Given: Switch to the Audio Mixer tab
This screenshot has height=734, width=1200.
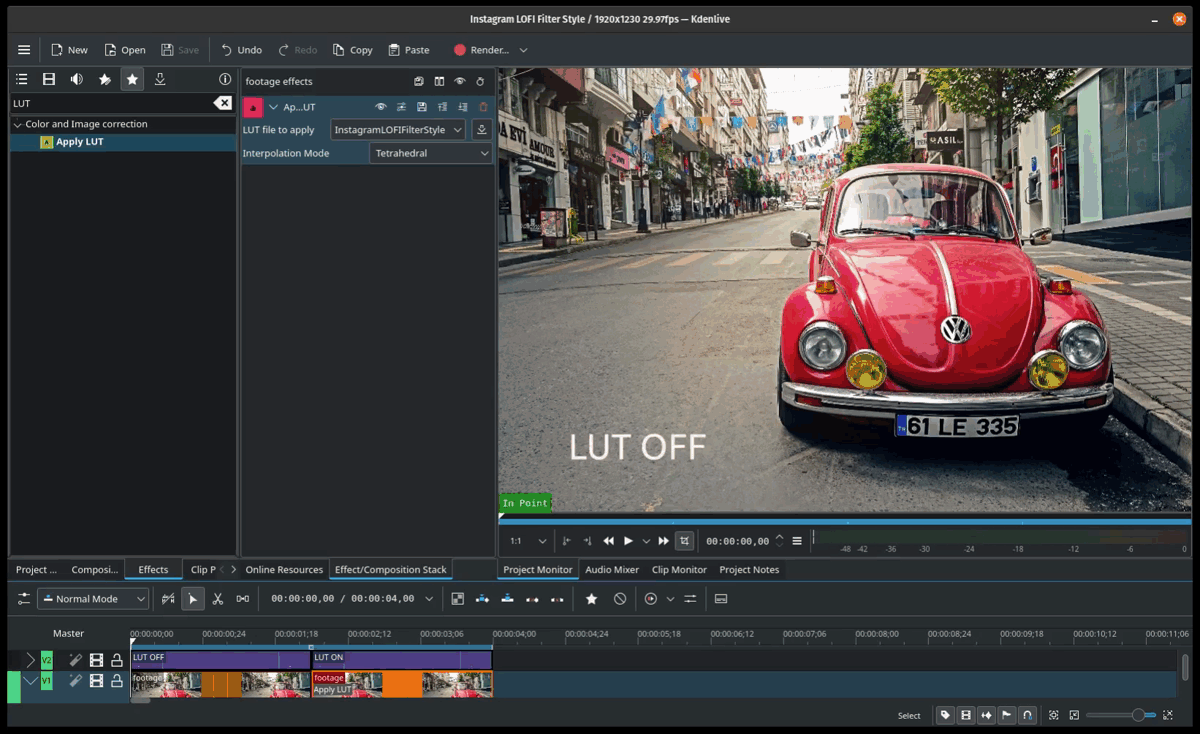Looking at the screenshot, I should pos(612,570).
